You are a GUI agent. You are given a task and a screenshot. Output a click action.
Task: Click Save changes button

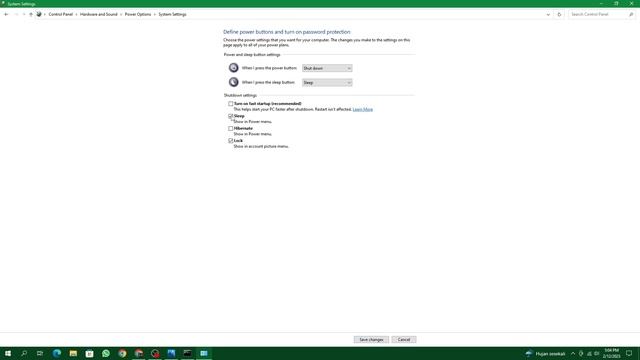pyautogui.click(x=371, y=340)
